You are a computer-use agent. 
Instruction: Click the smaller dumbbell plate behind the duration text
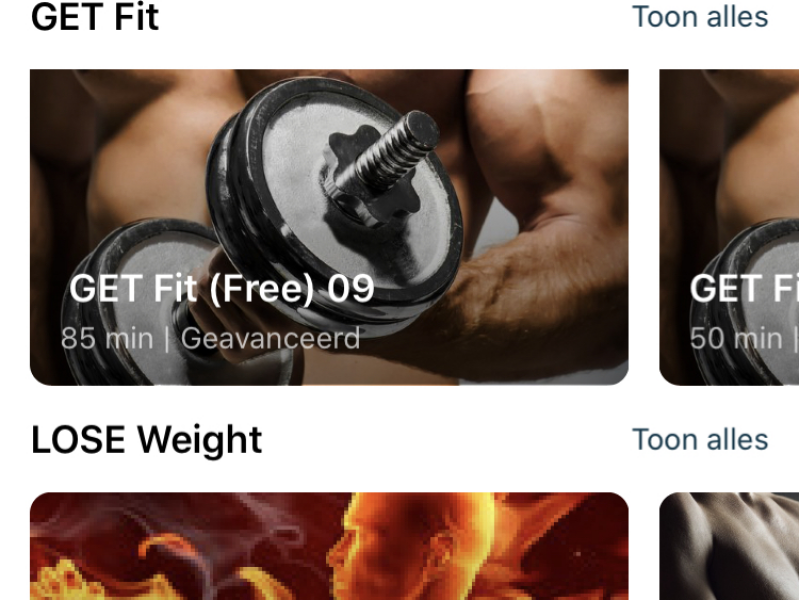(x=138, y=301)
